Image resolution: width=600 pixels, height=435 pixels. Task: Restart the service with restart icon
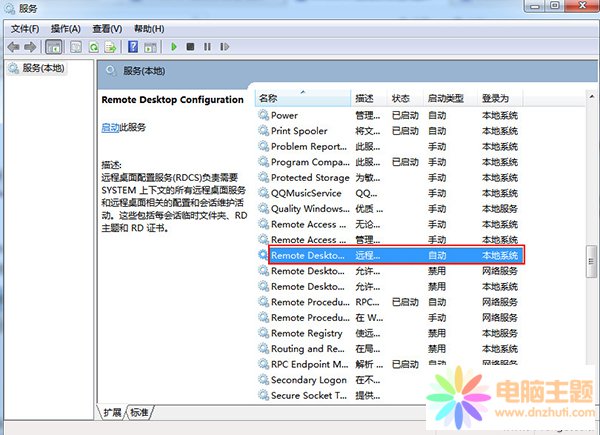tap(225, 47)
